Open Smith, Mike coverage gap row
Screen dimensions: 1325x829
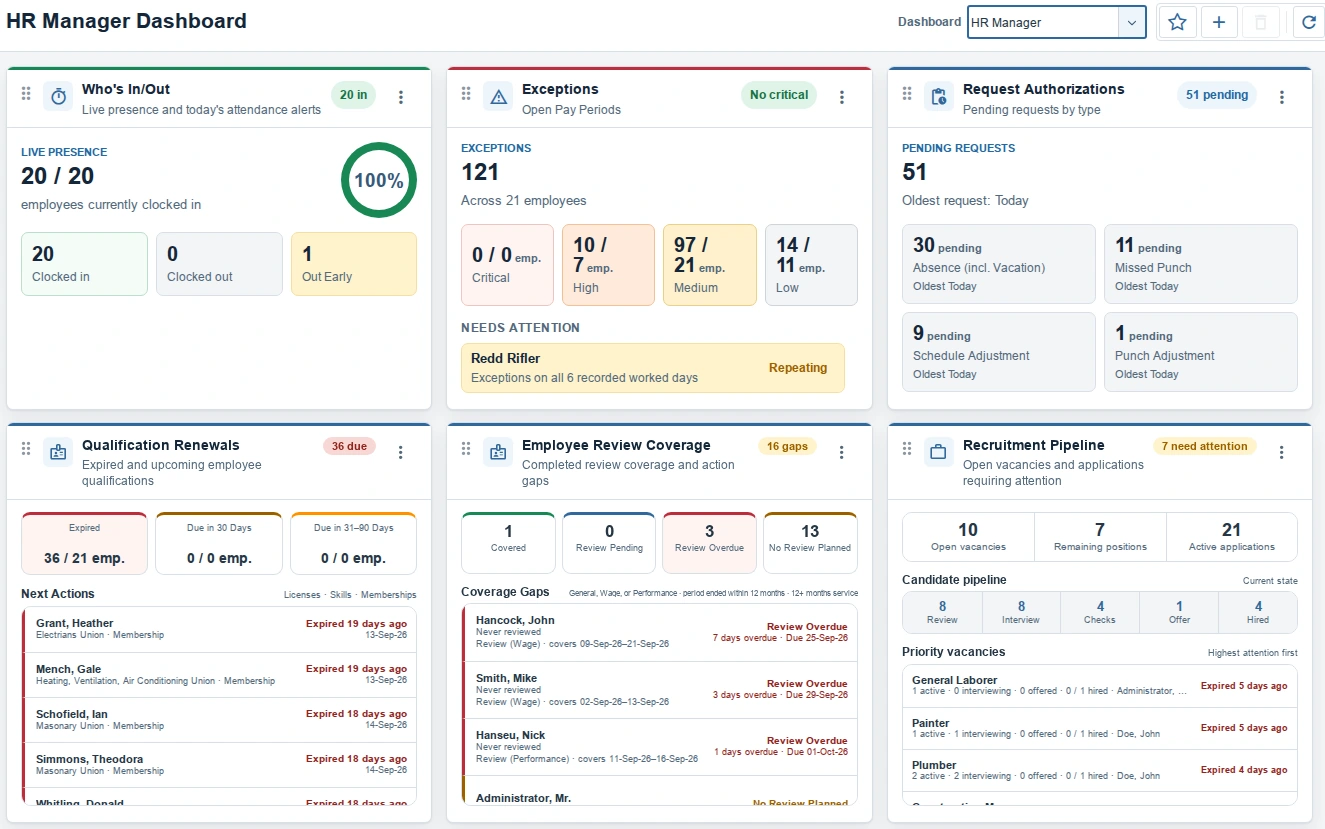[660, 689]
